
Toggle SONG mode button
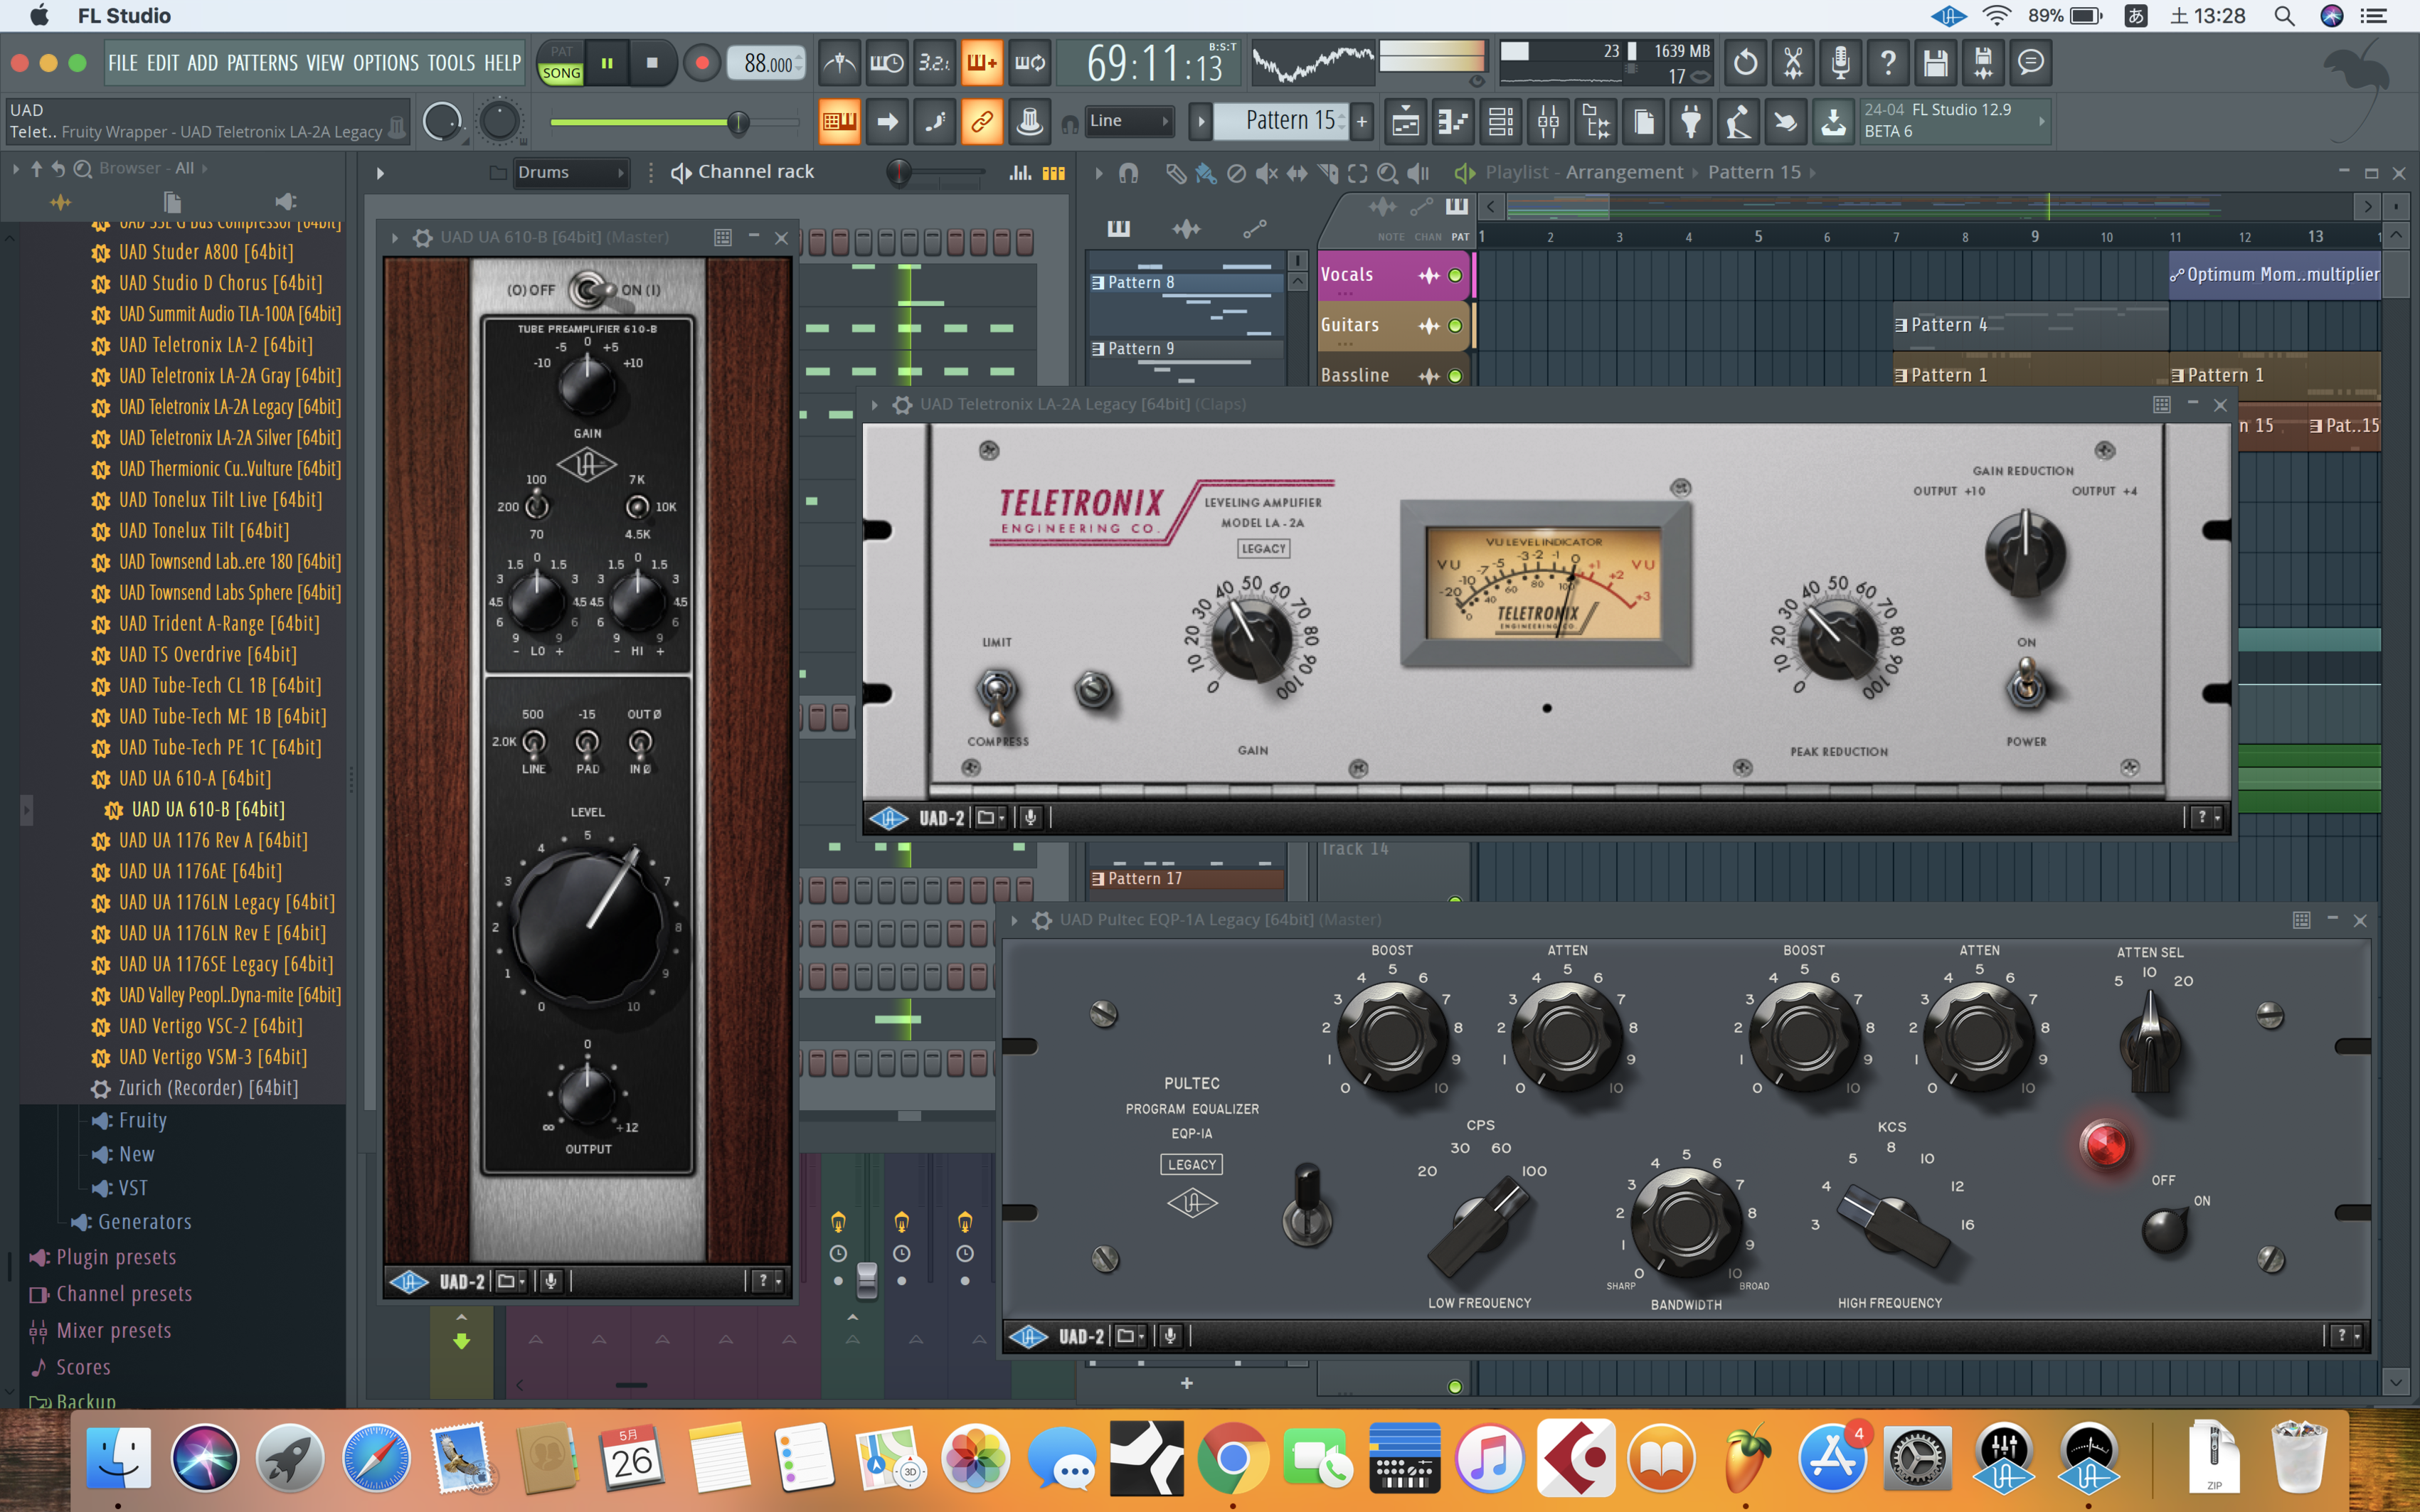pyautogui.click(x=561, y=73)
